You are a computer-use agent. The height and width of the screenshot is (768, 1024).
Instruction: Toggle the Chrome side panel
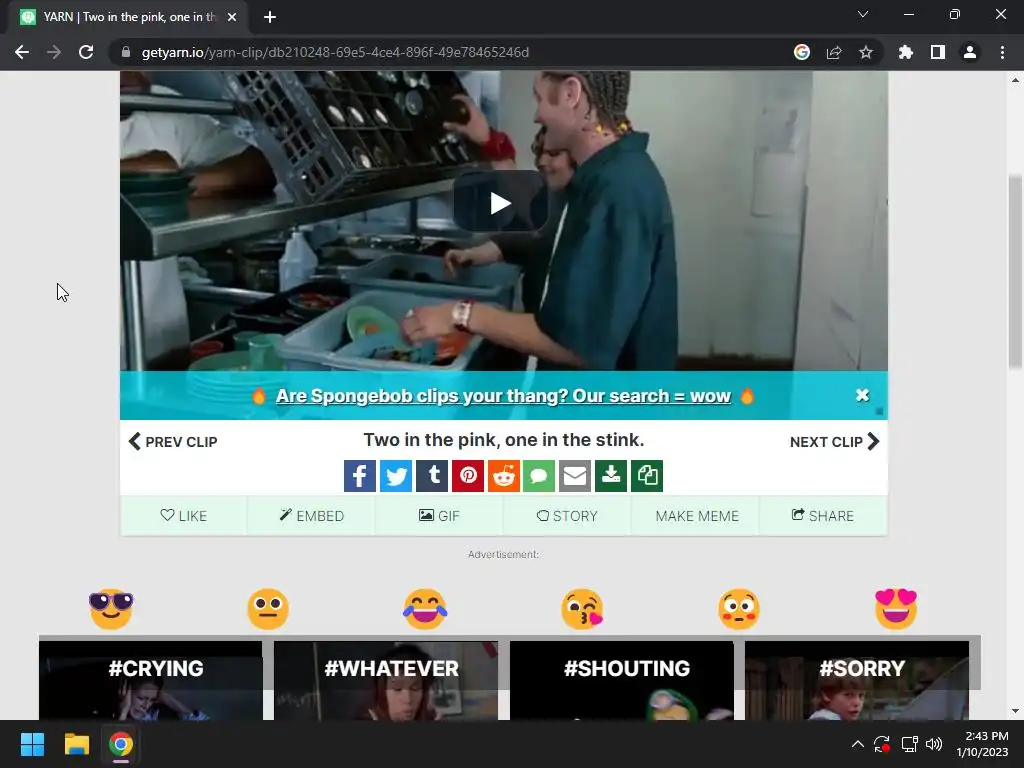[x=938, y=52]
